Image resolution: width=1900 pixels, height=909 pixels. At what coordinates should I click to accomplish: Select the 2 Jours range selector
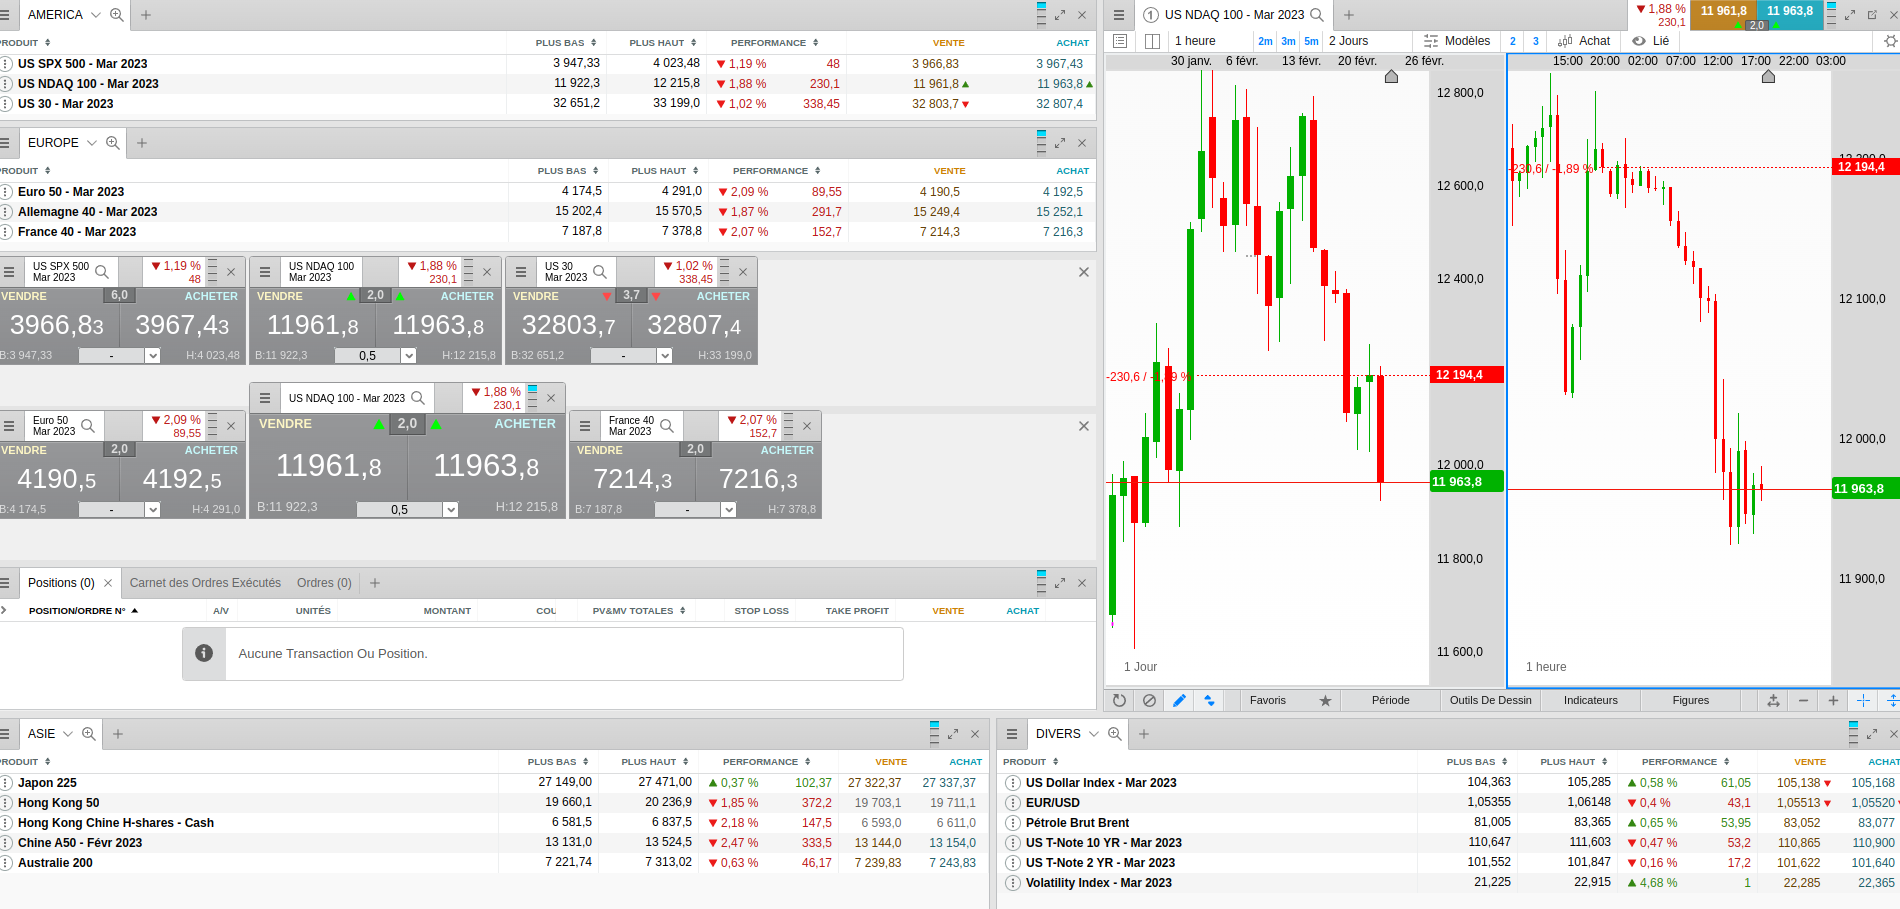(x=1348, y=41)
